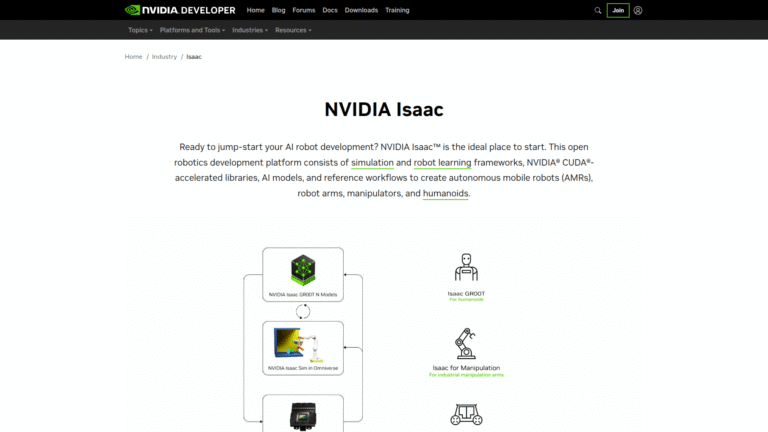The image size is (768, 432).
Task: Click the NVIDIA Isaac GR00T N Models caption
Action: pos(303,295)
